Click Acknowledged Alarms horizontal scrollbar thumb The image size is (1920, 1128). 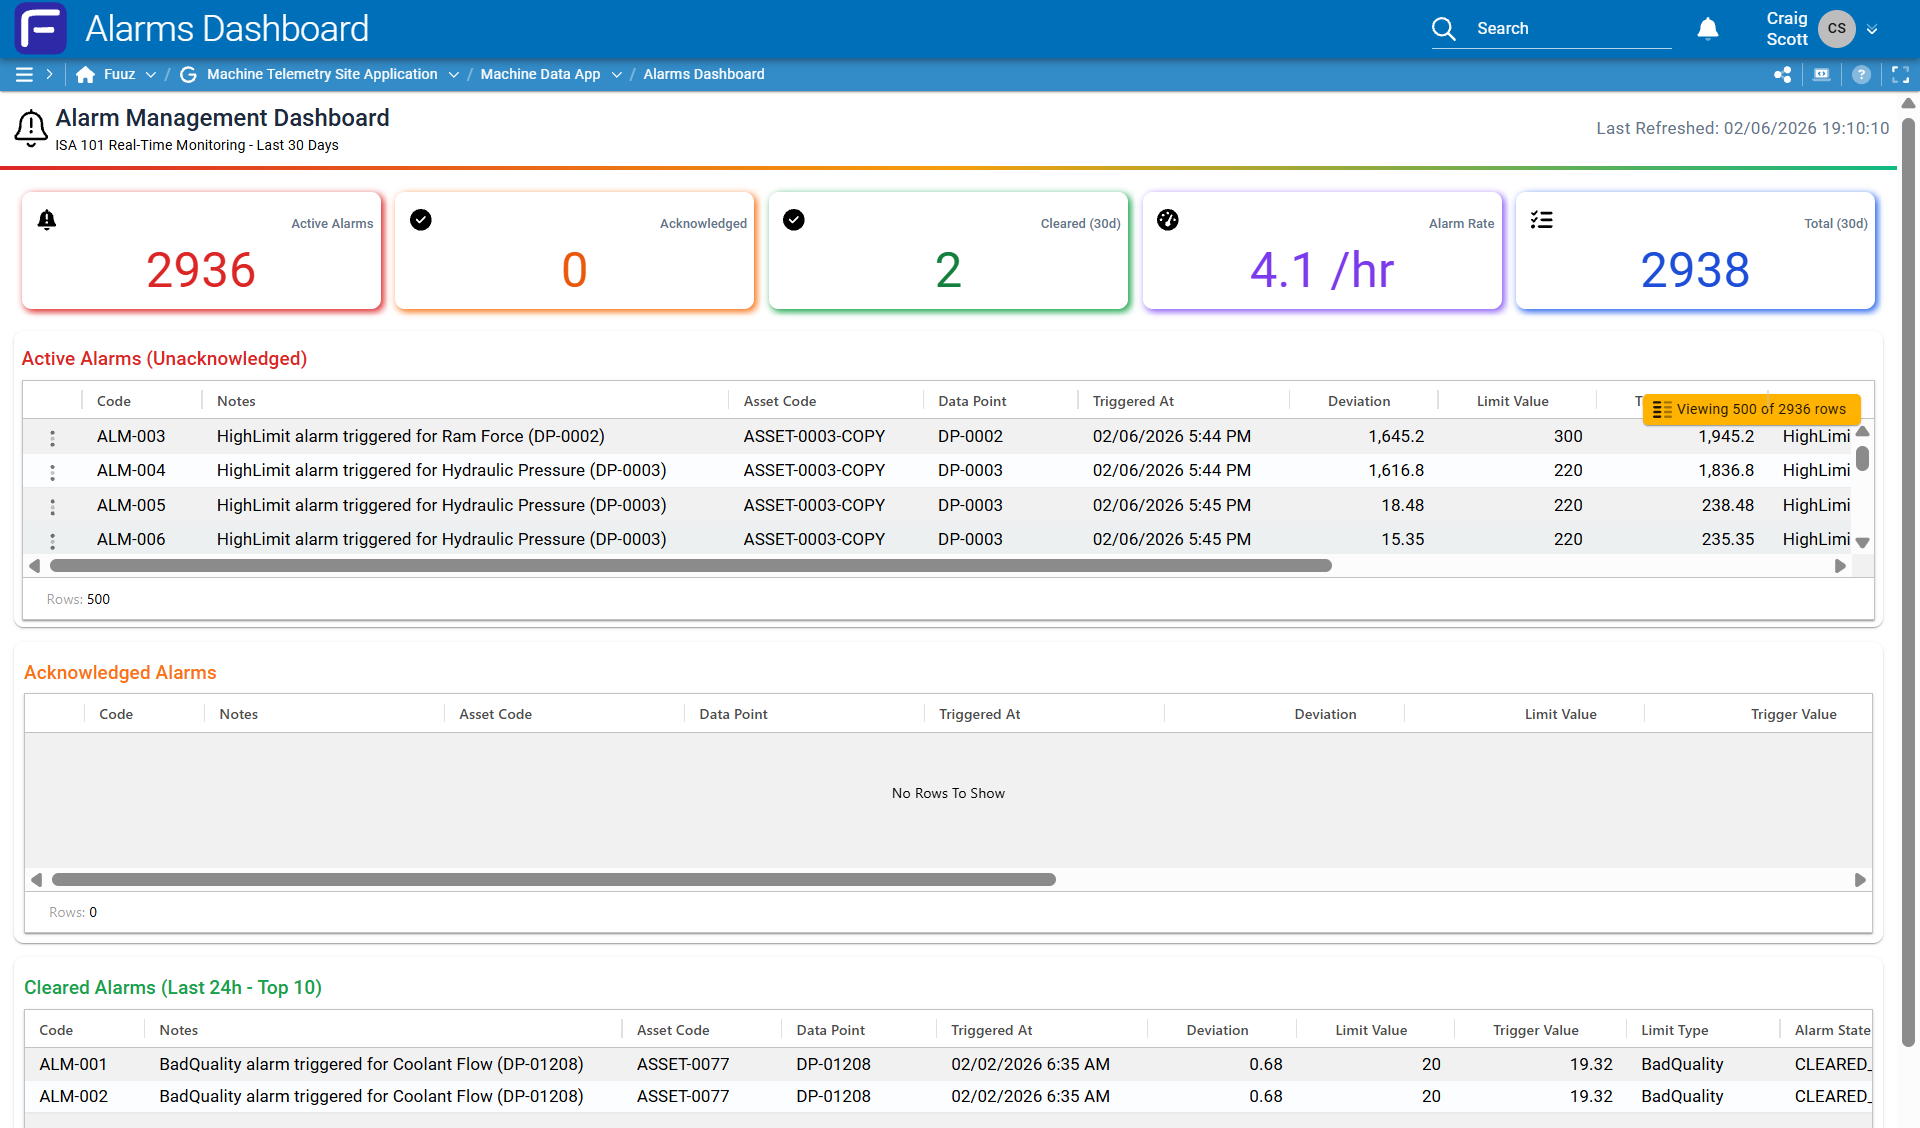554,880
